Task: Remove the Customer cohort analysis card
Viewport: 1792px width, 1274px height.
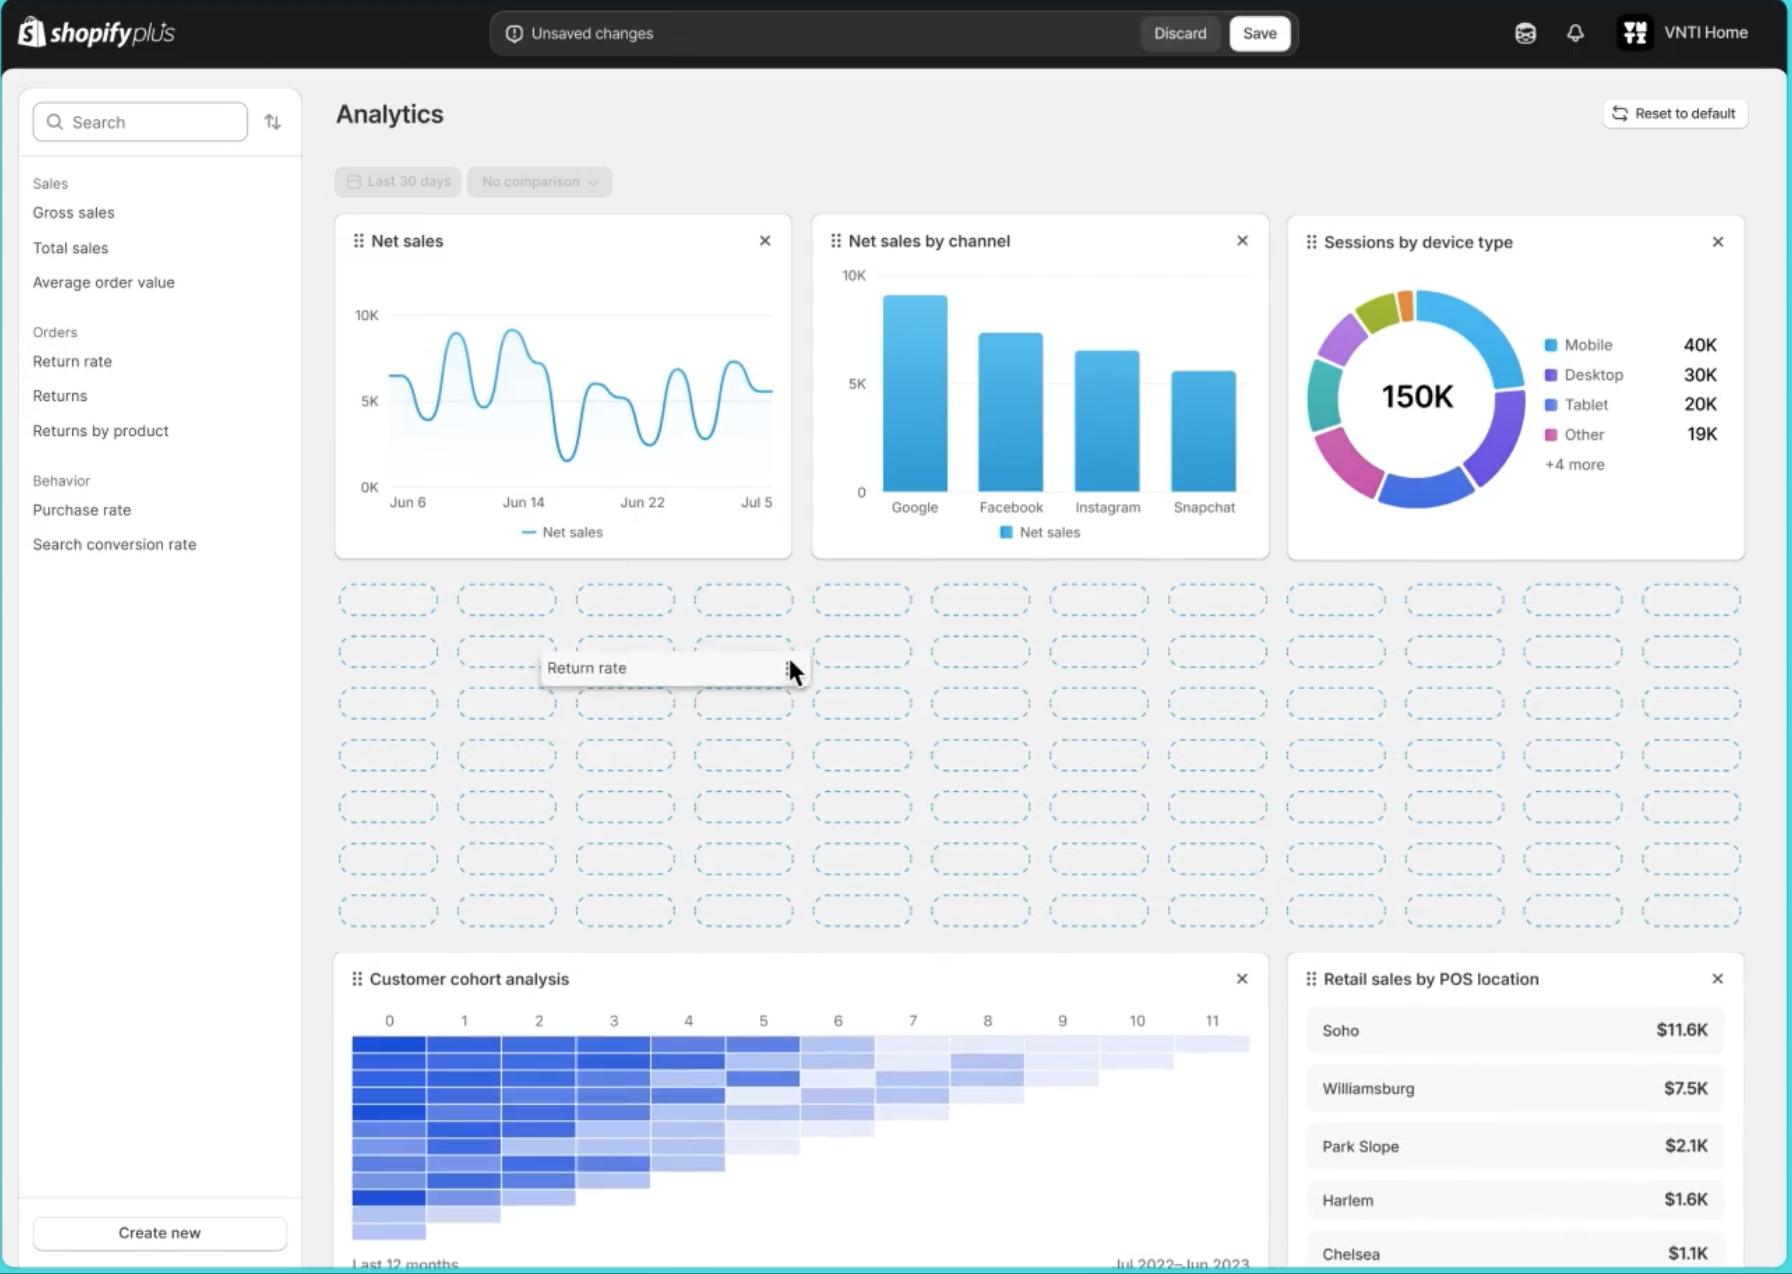Action: (x=1242, y=979)
